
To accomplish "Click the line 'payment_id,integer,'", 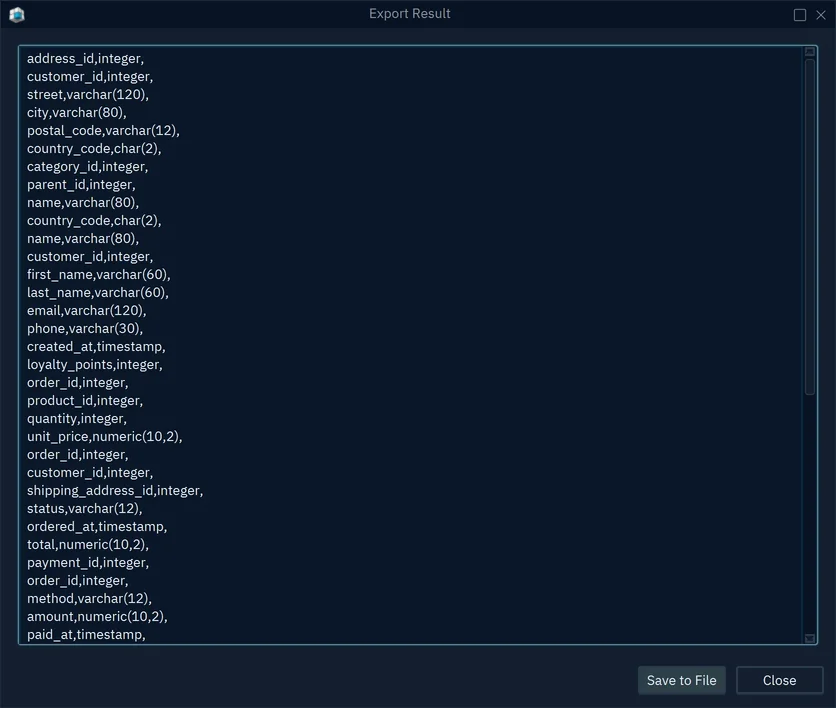I will (88, 562).
